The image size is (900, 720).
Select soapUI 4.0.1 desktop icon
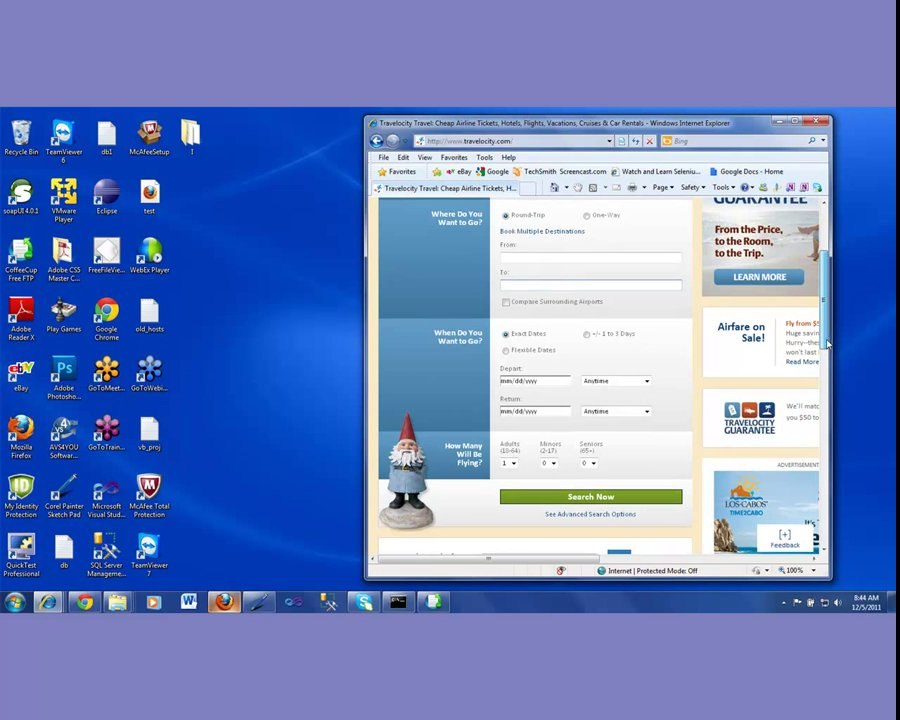pos(21,196)
